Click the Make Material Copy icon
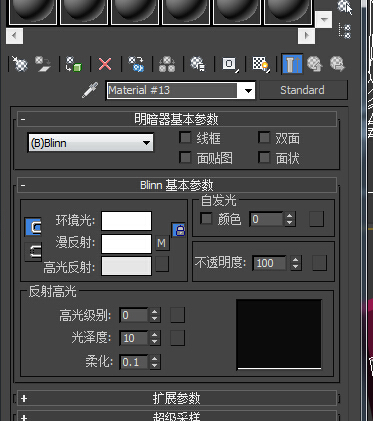Screen dimensions: 373x421 coord(136,63)
